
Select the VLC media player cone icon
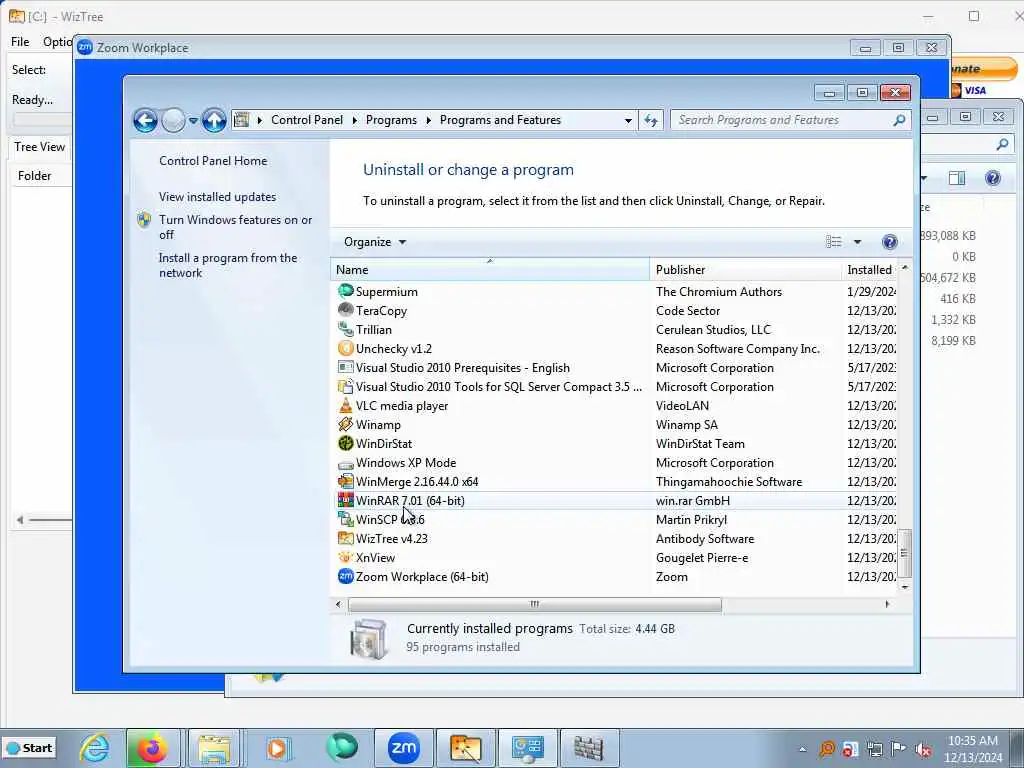(x=345, y=406)
